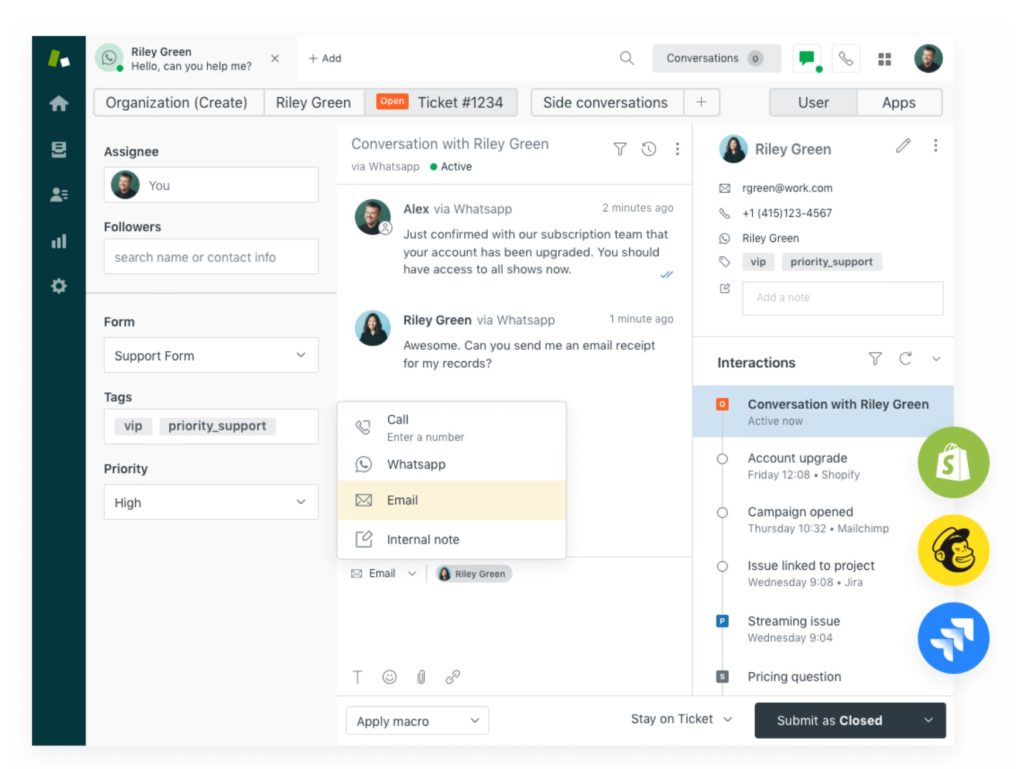Click the attachment paperclip in the composer
The width and height of the screenshot is (1024, 769).
tap(421, 676)
